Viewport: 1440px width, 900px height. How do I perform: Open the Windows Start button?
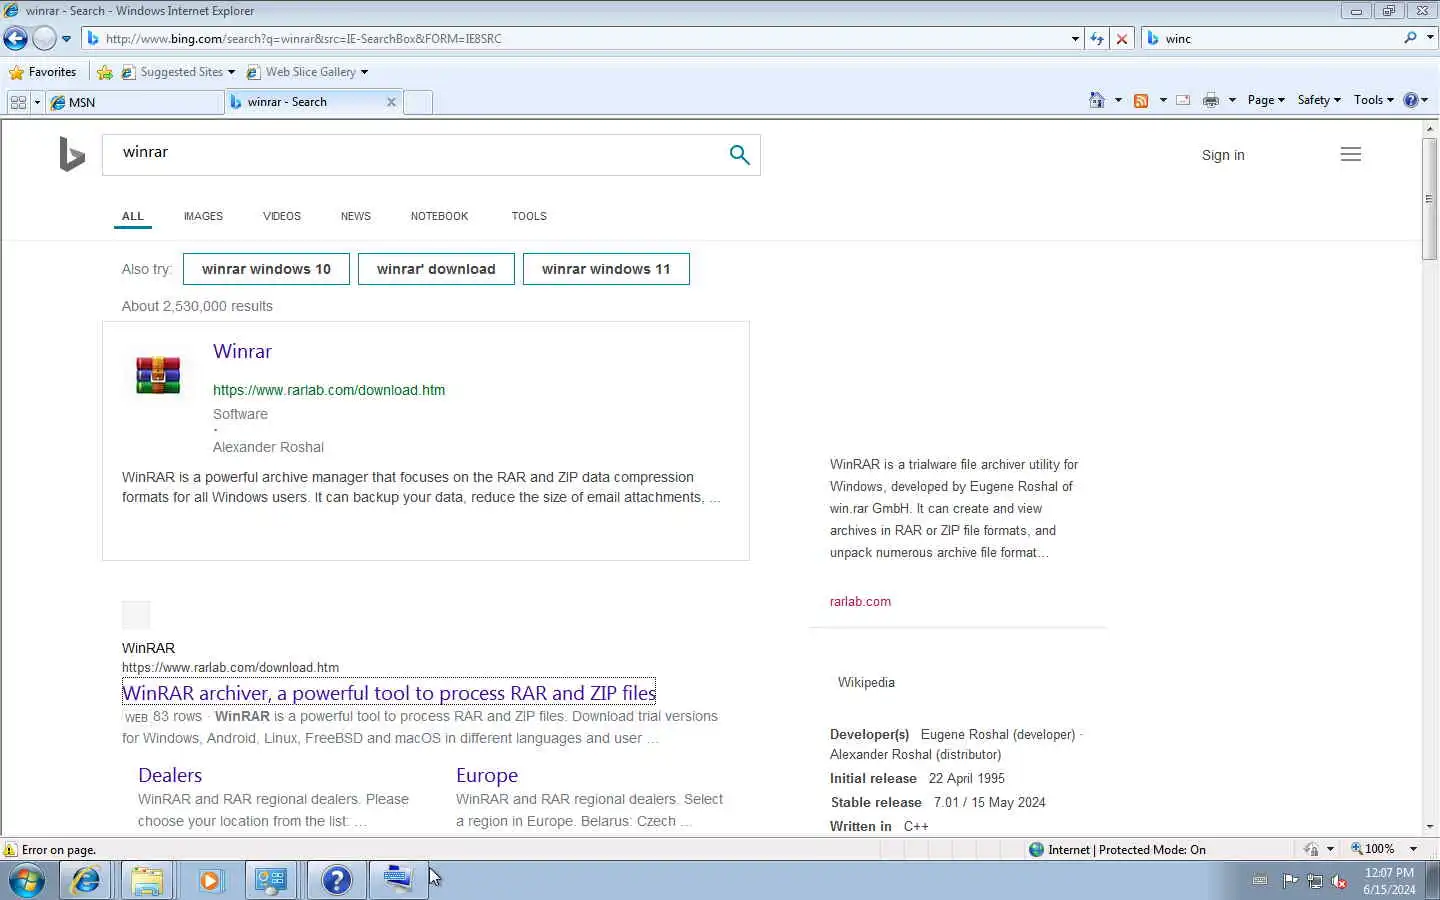click(27, 880)
